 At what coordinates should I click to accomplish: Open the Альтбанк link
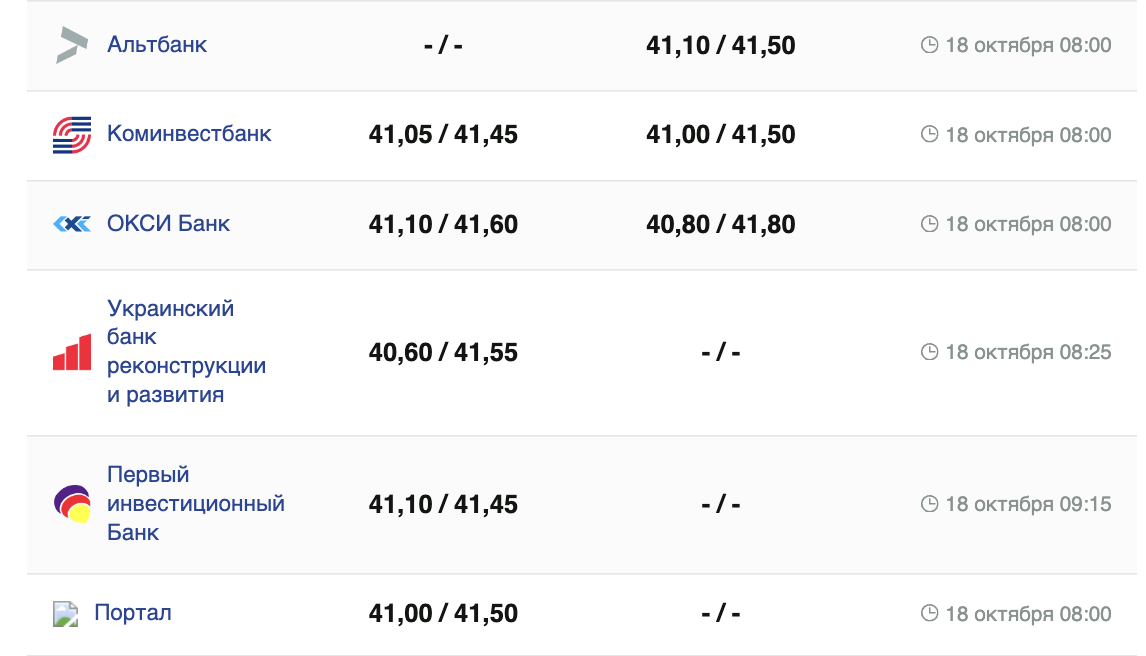tap(157, 45)
